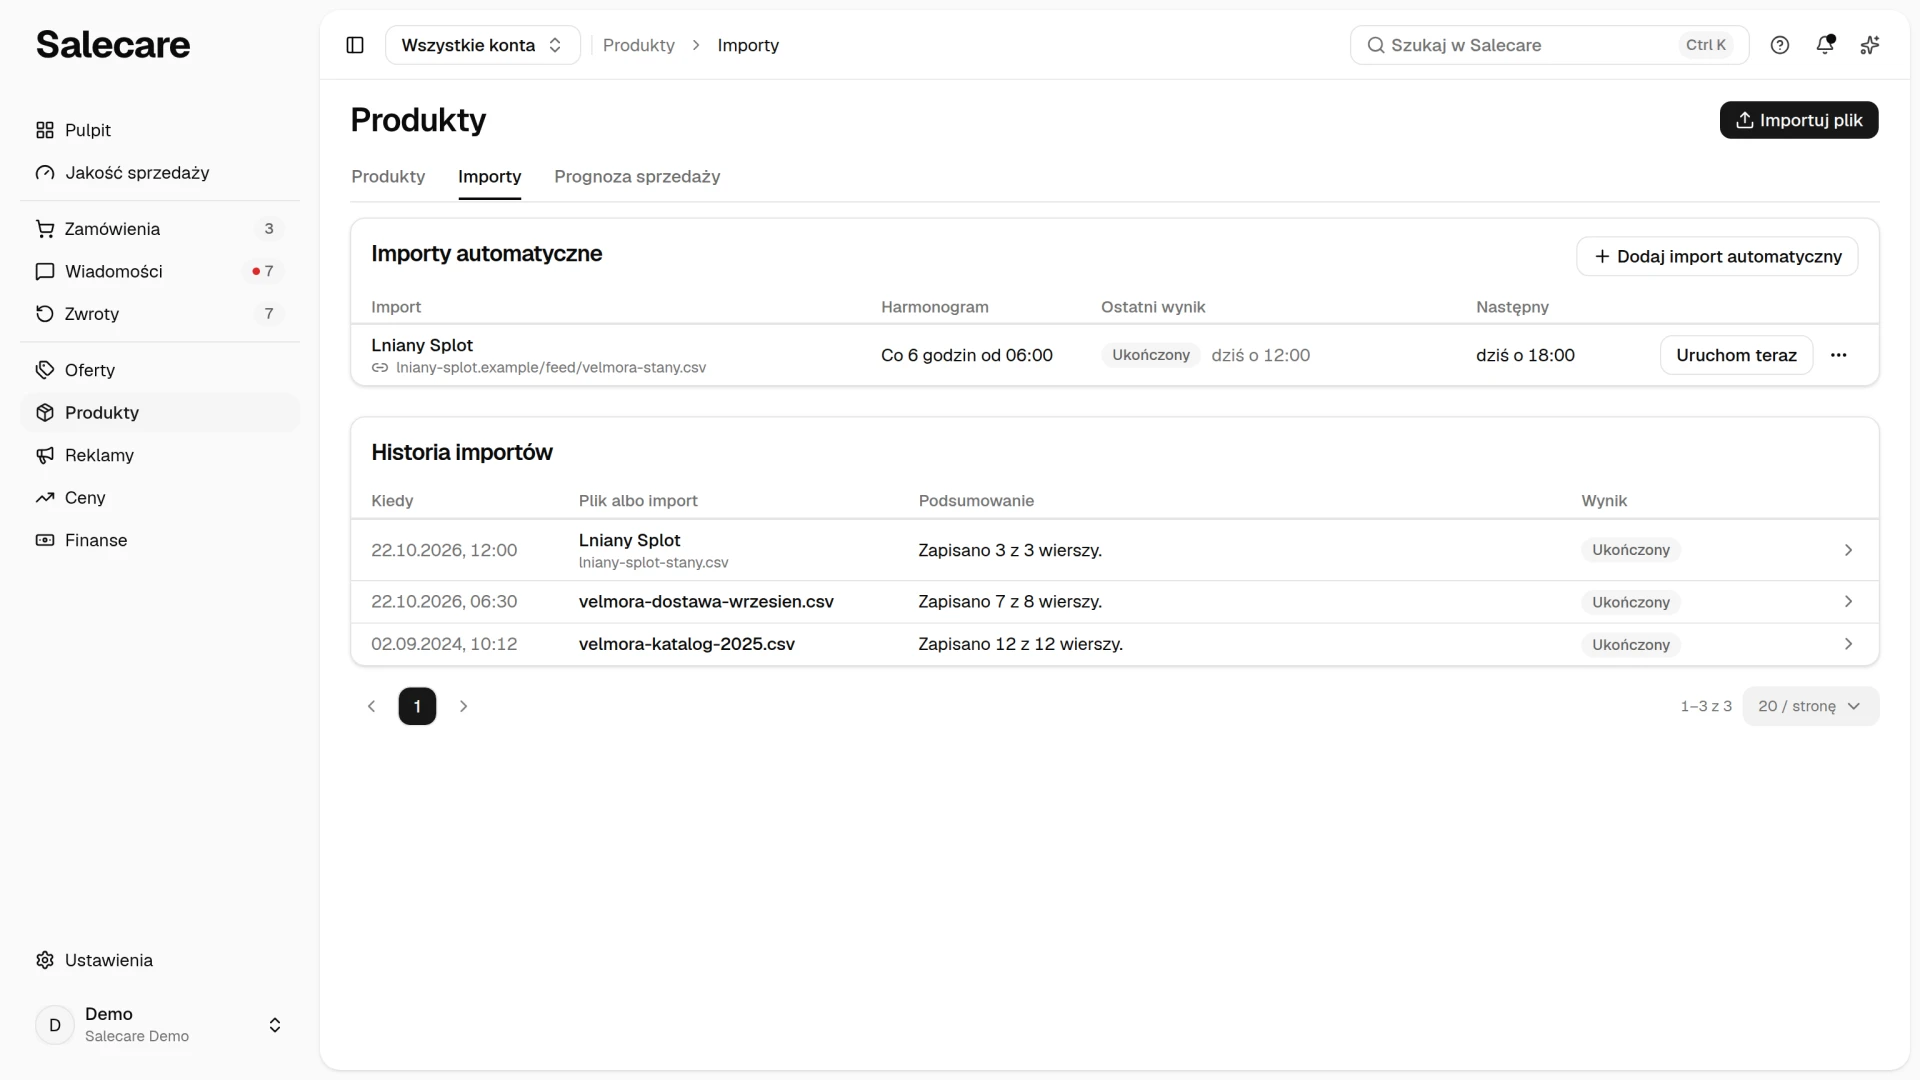The height and width of the screenshot is (1080, 1920).
Task: Open the help question mark icon
Action: coord(1780,45)
